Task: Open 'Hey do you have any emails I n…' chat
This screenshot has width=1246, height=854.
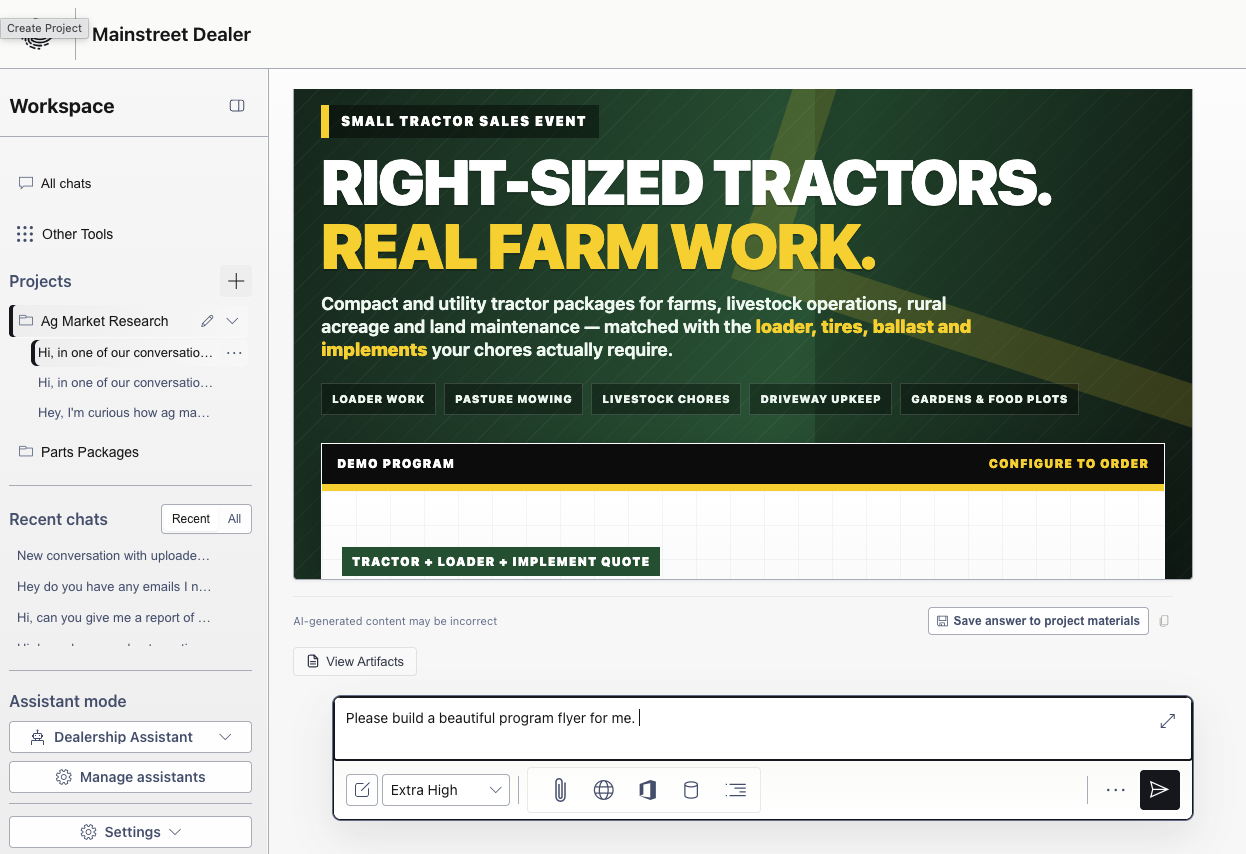Action: 114,587
